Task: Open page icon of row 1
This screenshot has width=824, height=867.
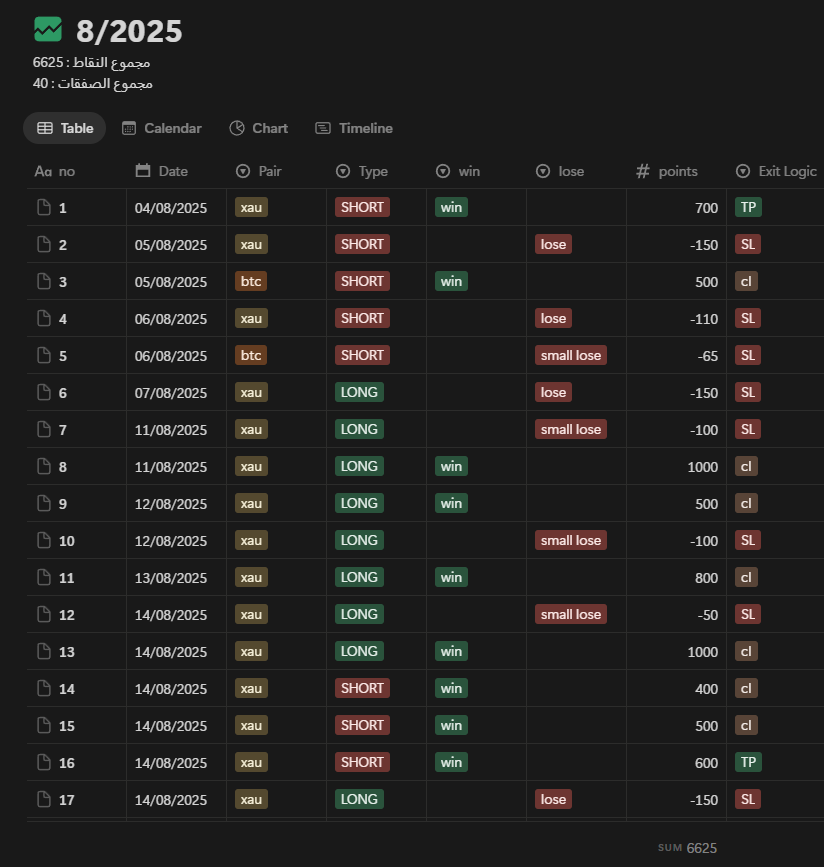Action: 43,208
